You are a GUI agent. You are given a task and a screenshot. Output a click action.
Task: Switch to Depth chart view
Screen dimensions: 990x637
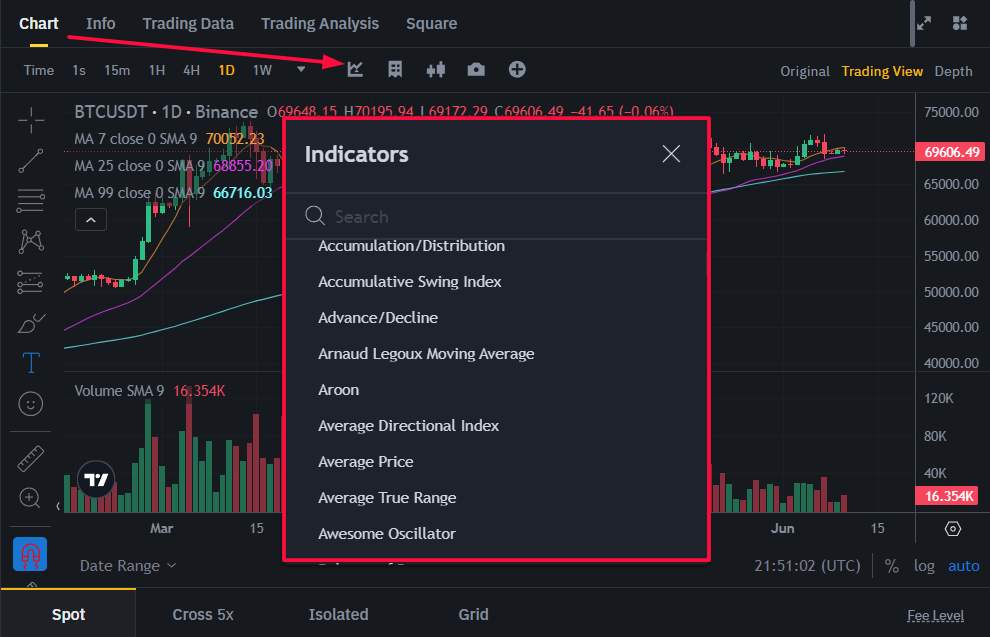(x=953, y=71)
